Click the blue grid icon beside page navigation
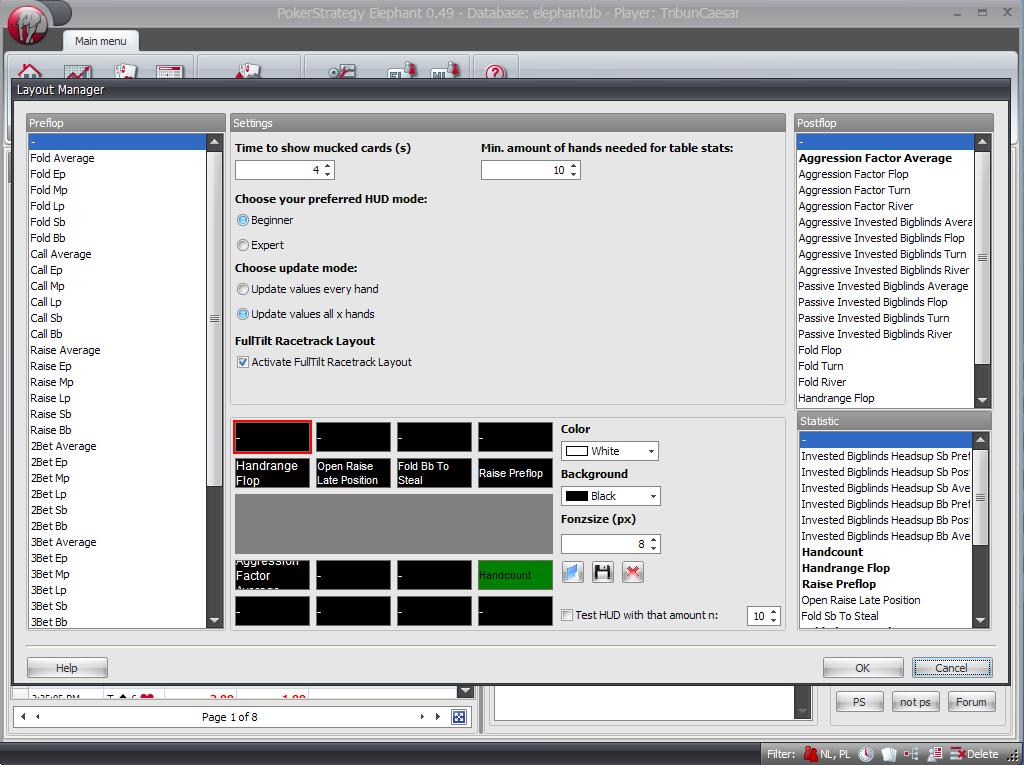Screen dimensions: 1024x765 [x=459, y=717]
